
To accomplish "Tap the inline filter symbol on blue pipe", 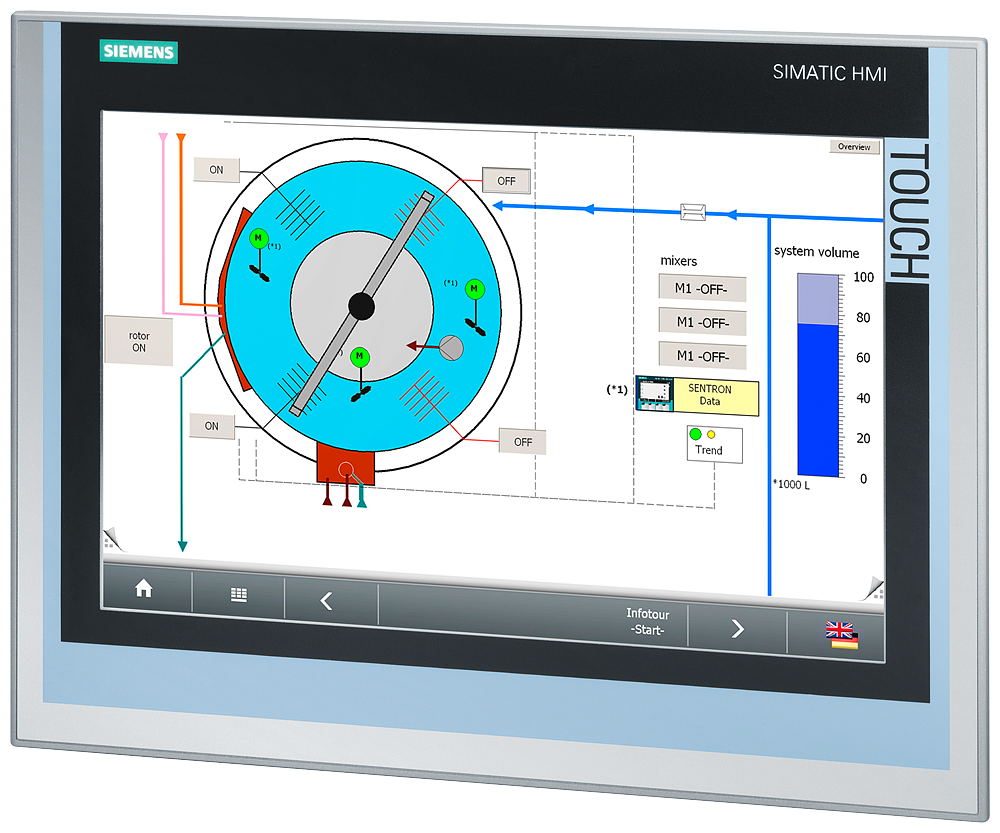I will (x=693, y=211).
